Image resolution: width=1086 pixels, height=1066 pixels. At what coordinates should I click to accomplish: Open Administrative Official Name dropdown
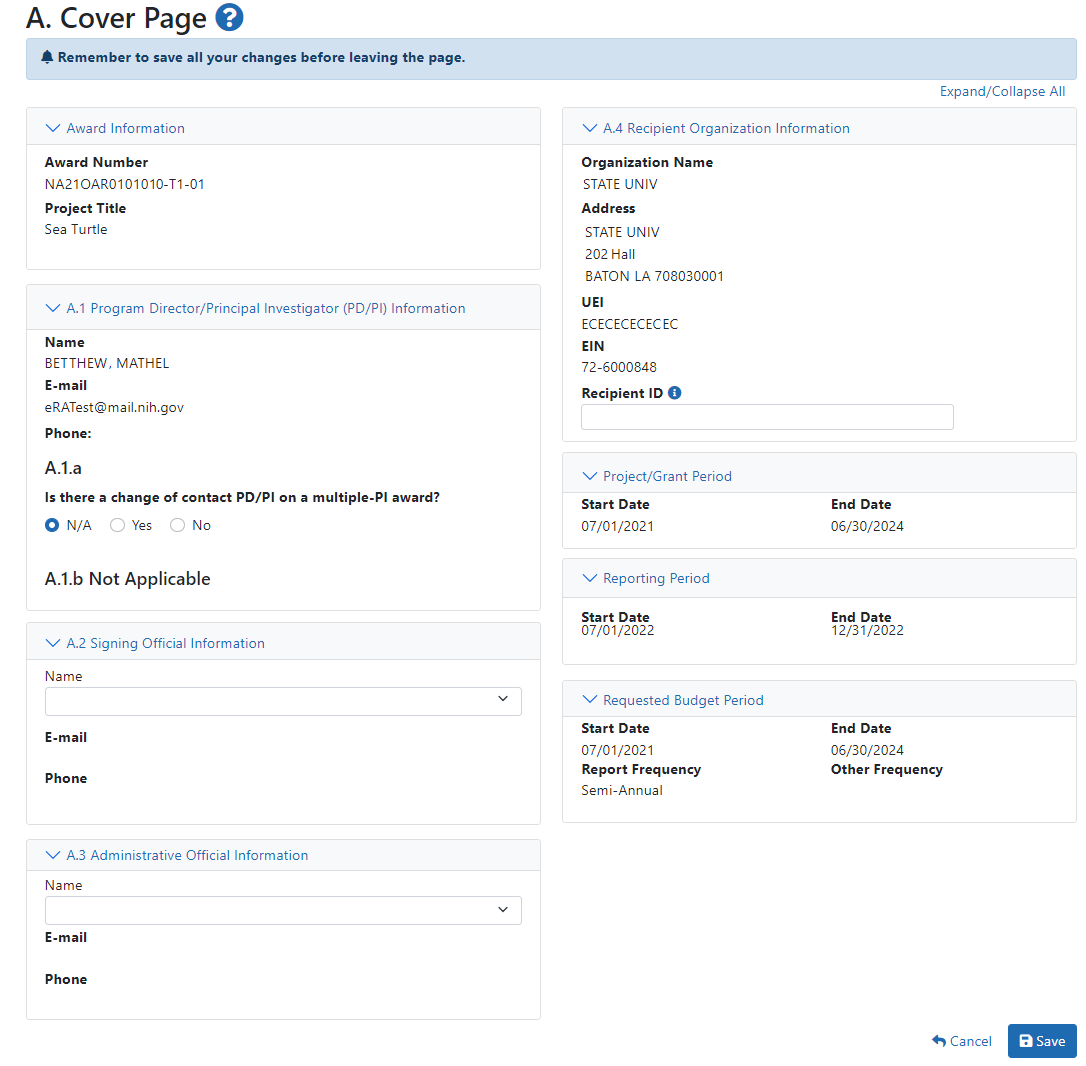[x=283, y=910]
